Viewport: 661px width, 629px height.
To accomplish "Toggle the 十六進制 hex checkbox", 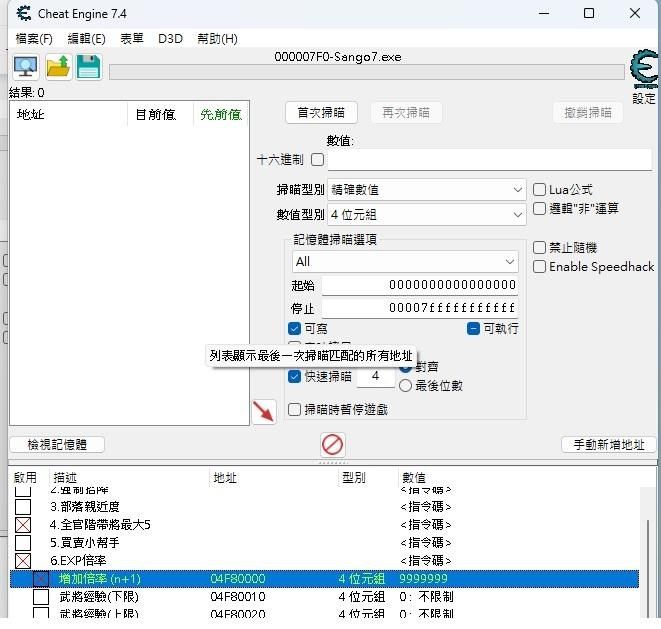I will [317, 159].
